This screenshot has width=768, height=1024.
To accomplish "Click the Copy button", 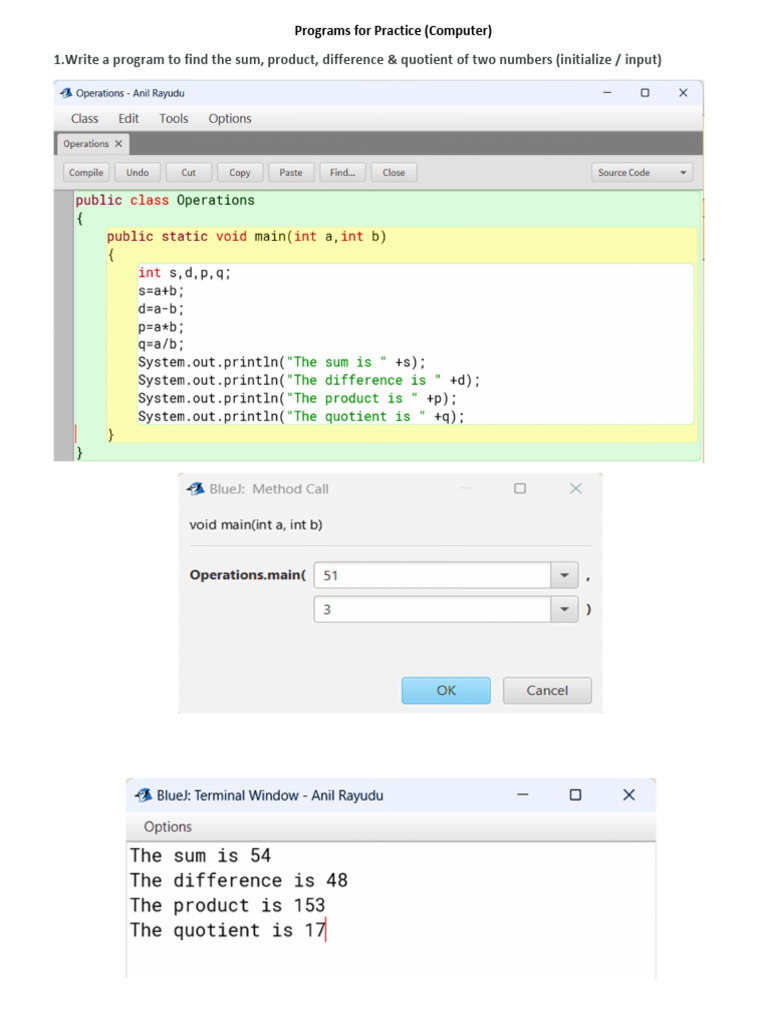I will click(x=240, y=172).
